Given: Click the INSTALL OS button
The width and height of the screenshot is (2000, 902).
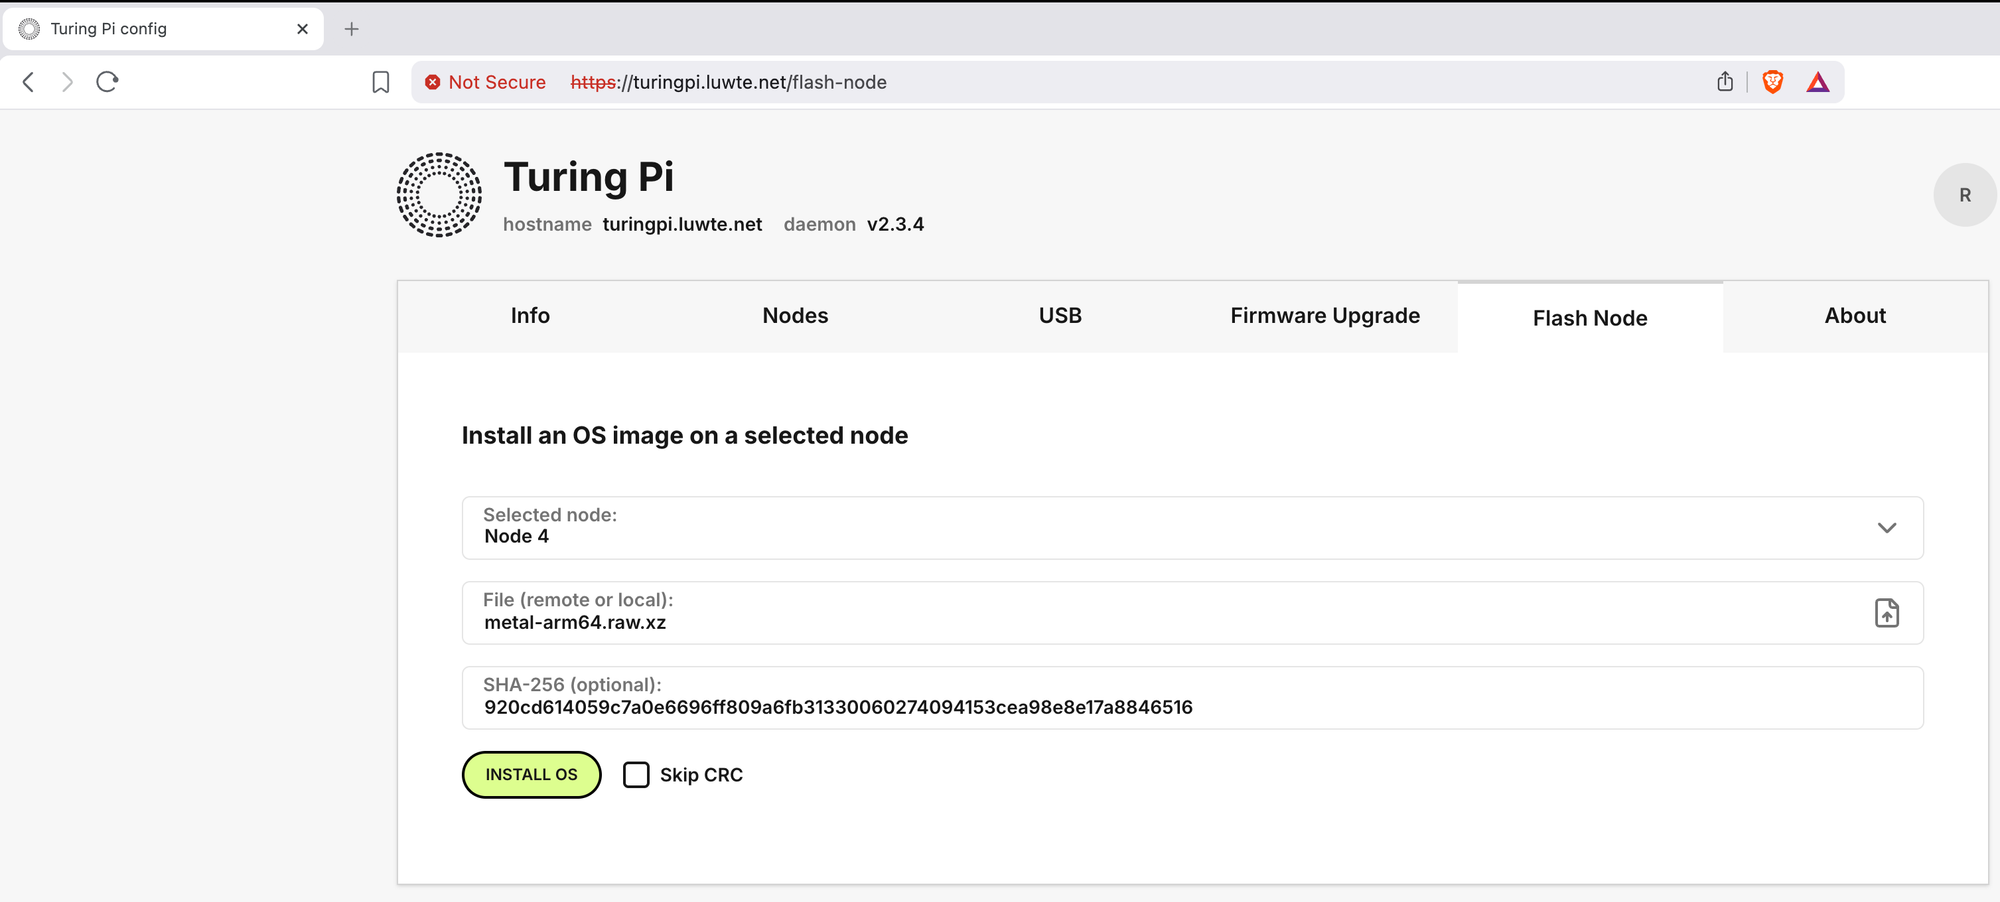Looking at the screenshot, I should (531, 774).
